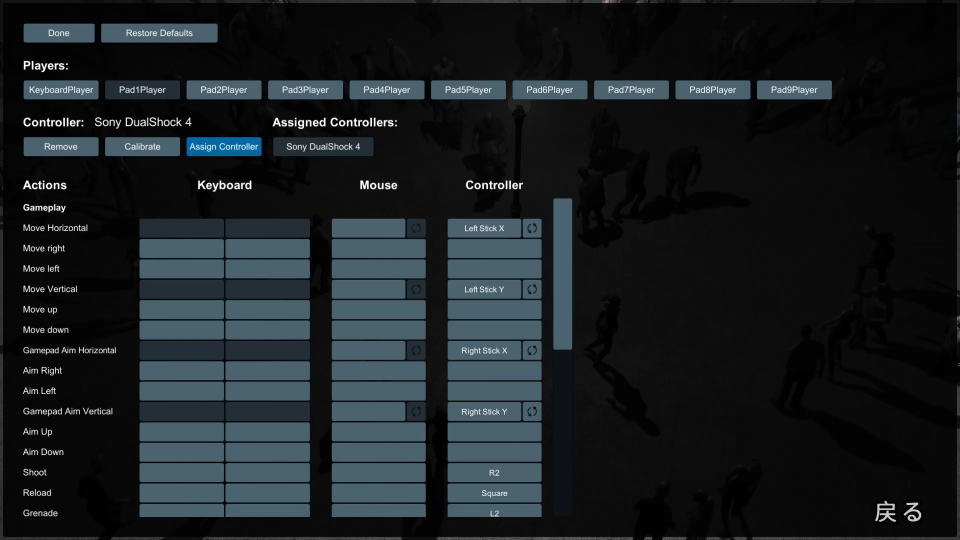
Task: Click the Shoot controller binding R2
Action: (494, 473)
